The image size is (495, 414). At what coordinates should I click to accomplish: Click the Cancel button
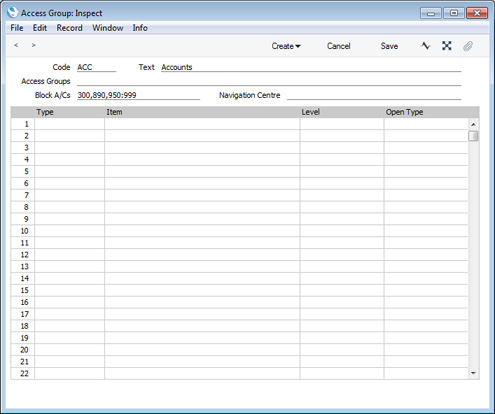pyautogui.click(x=338, y=46)
